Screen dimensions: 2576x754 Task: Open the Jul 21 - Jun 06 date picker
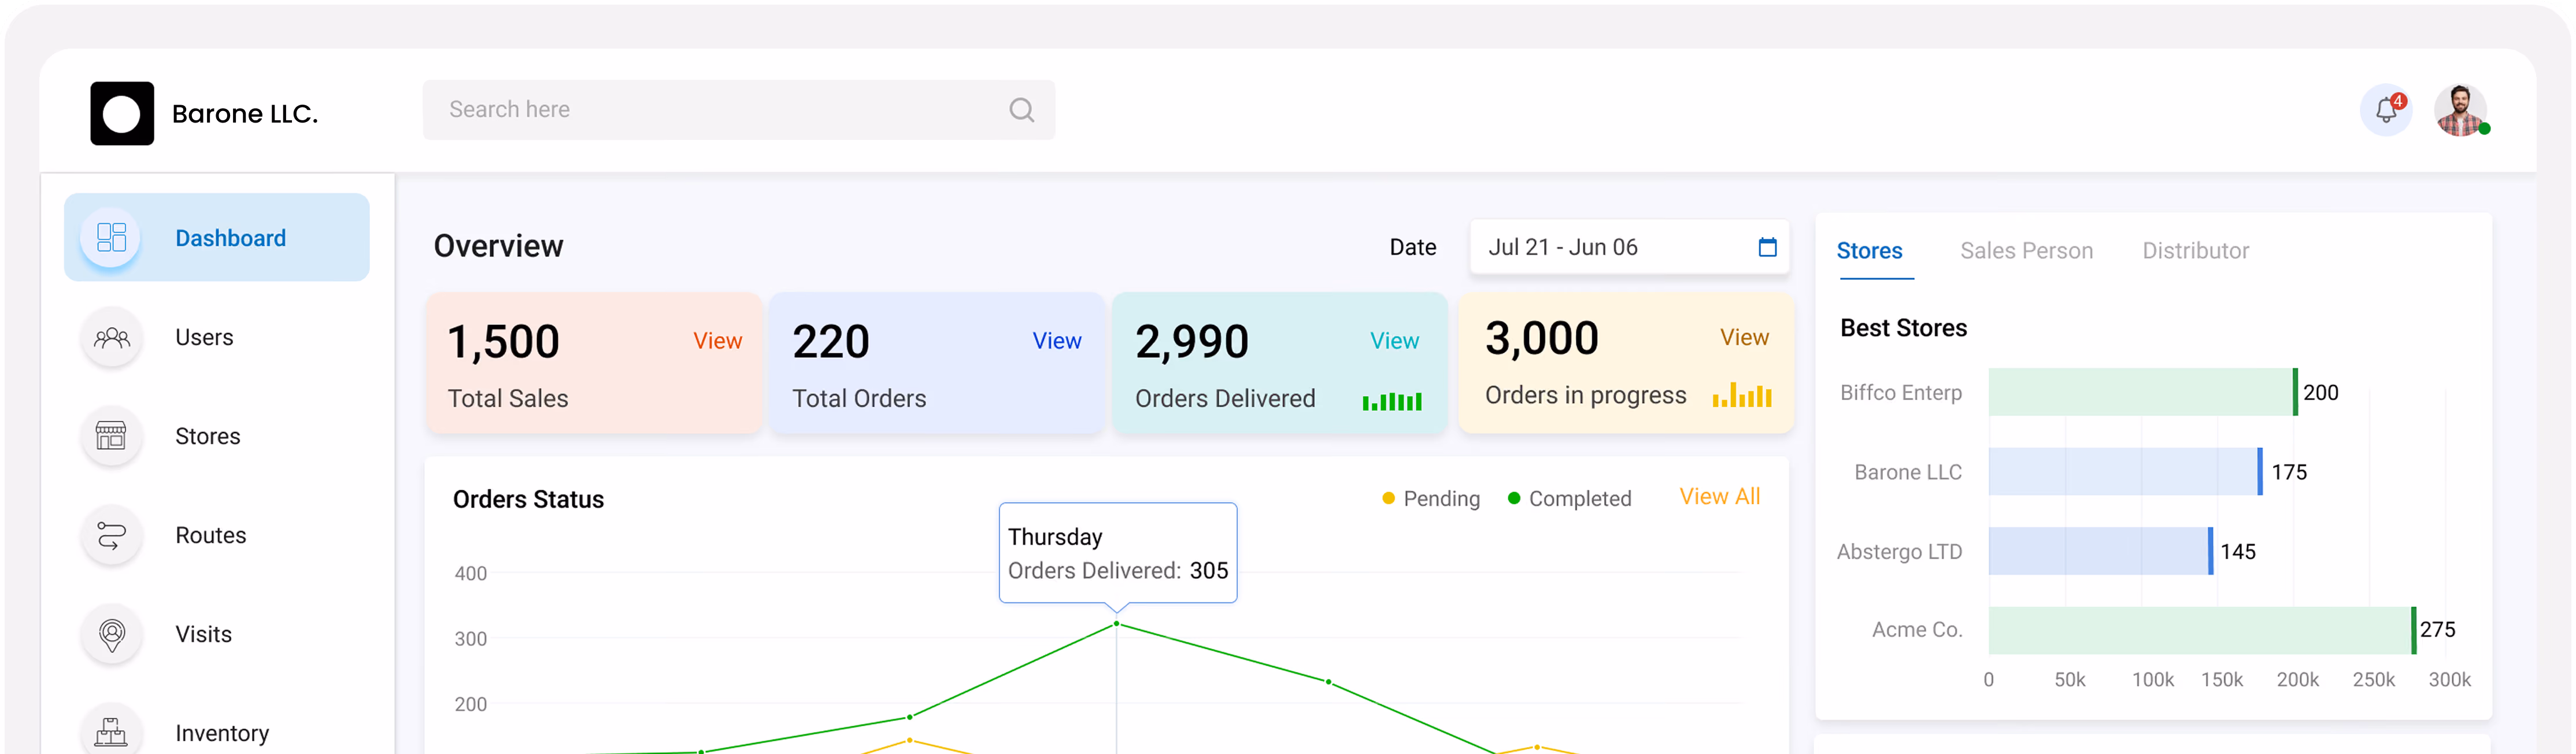click(x=1629, y=247)
